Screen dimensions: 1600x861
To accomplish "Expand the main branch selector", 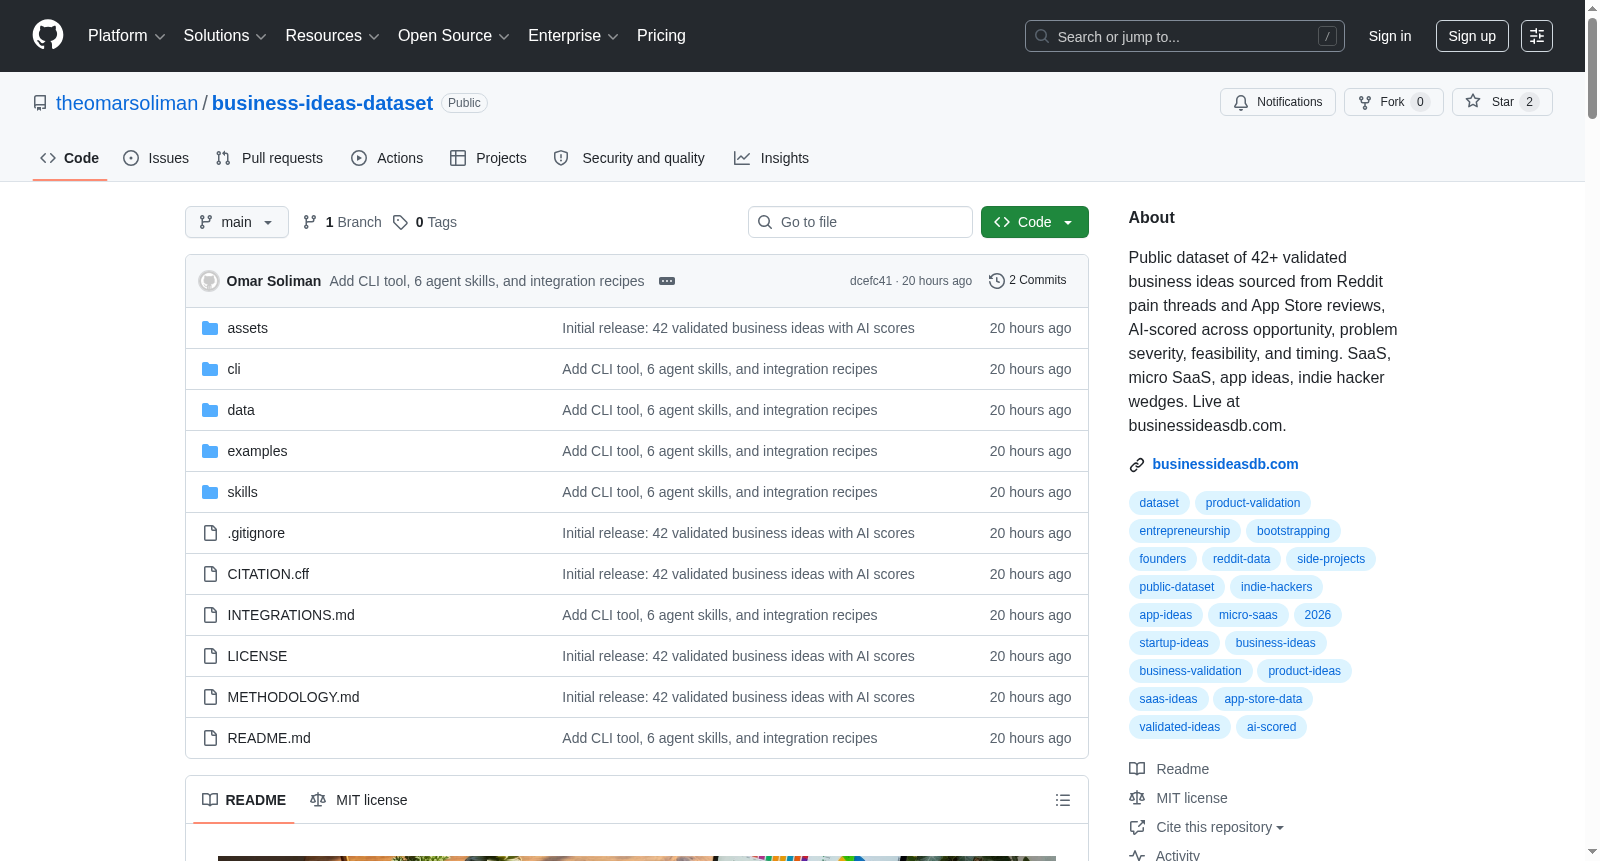I will tap(237, 222).
